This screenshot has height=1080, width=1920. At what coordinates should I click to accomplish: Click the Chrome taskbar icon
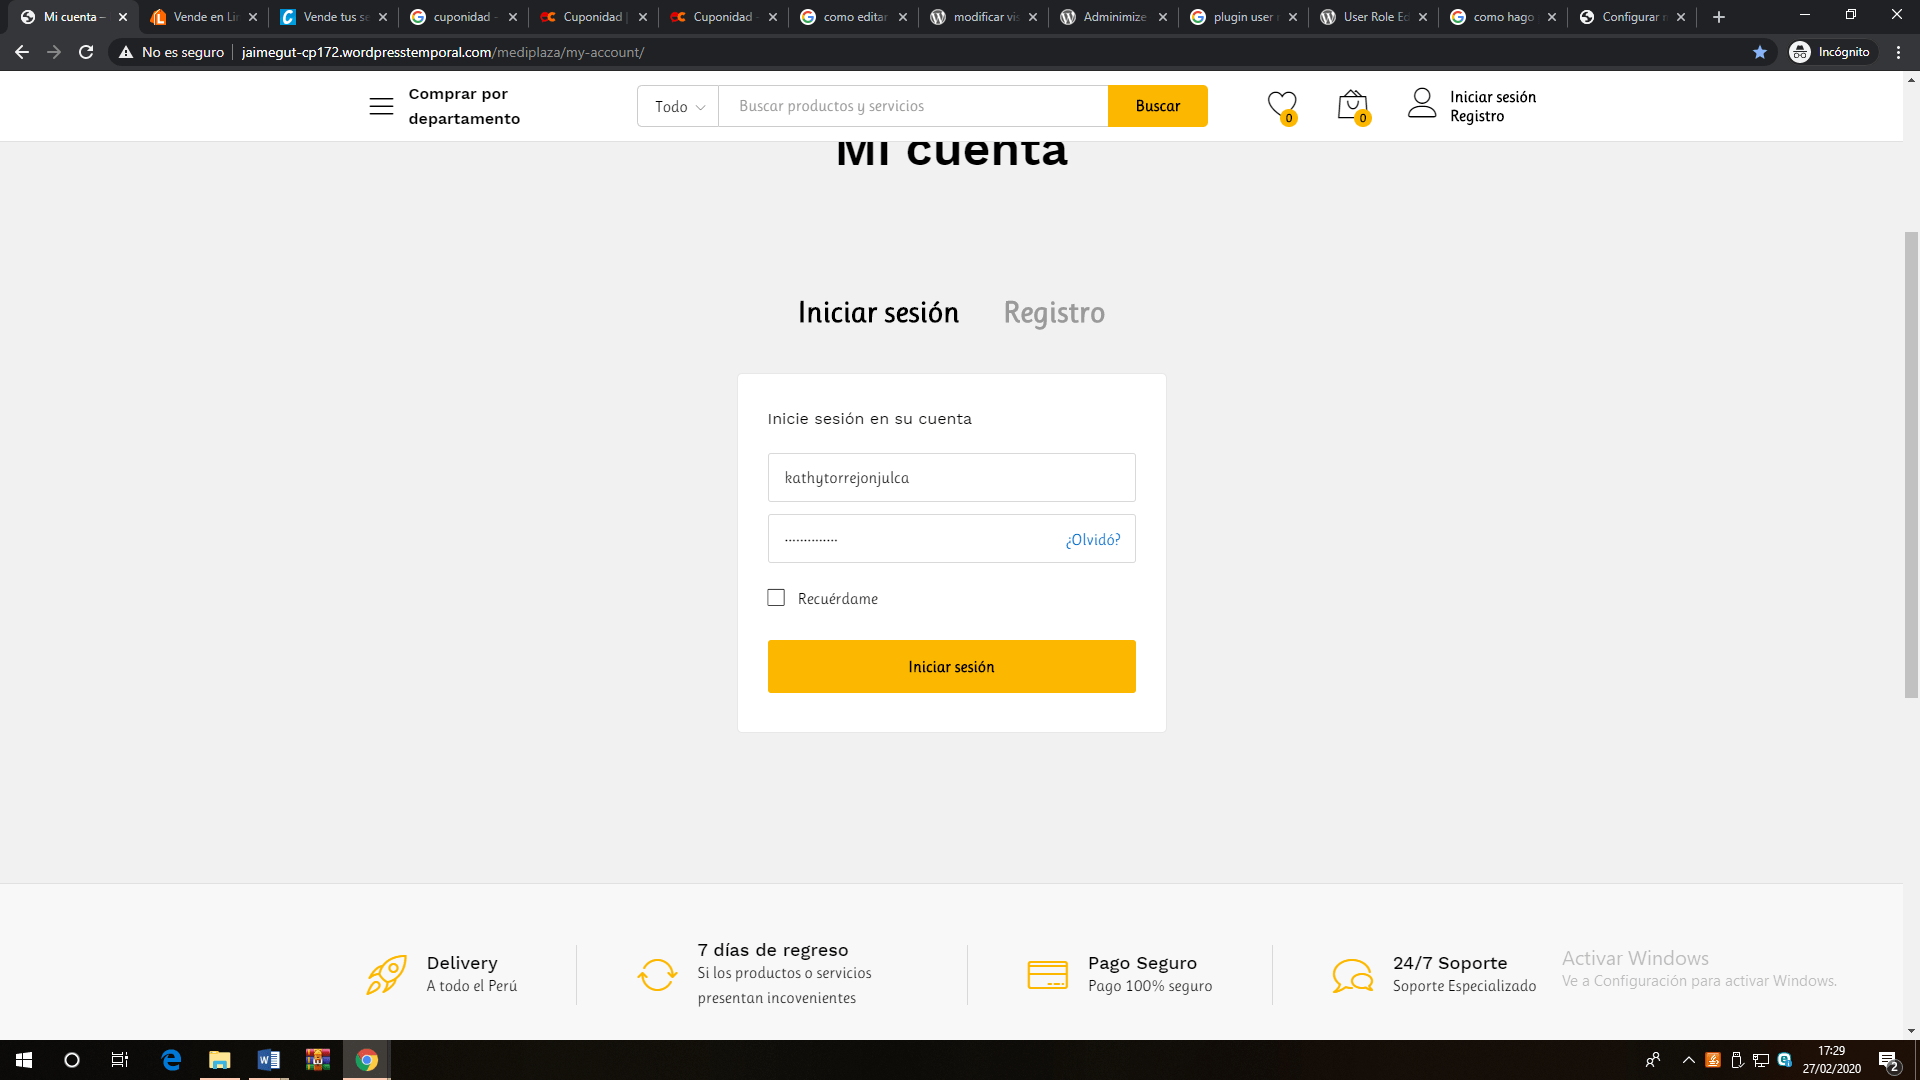point(367,1060)
